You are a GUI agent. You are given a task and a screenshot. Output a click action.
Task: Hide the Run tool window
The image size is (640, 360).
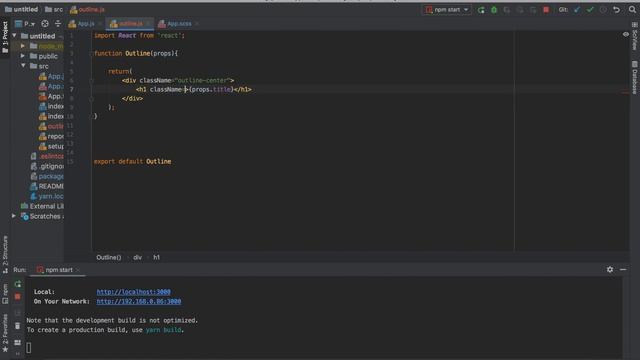[623, 269]
